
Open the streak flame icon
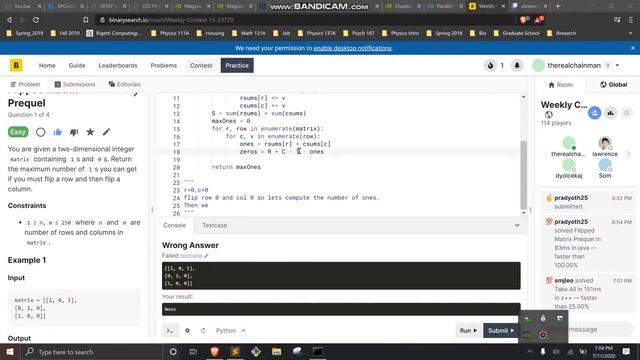click(490, 65)
